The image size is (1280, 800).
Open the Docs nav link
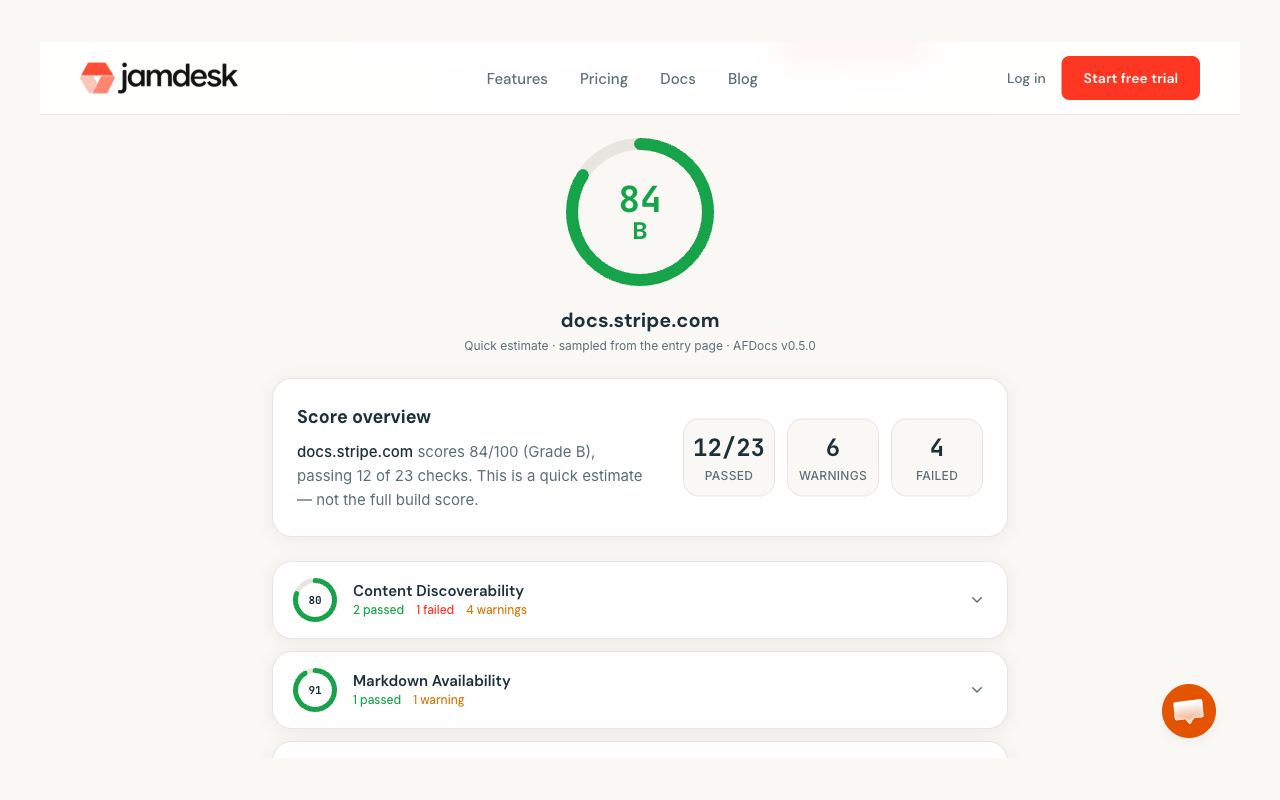(x=678, y=79)
